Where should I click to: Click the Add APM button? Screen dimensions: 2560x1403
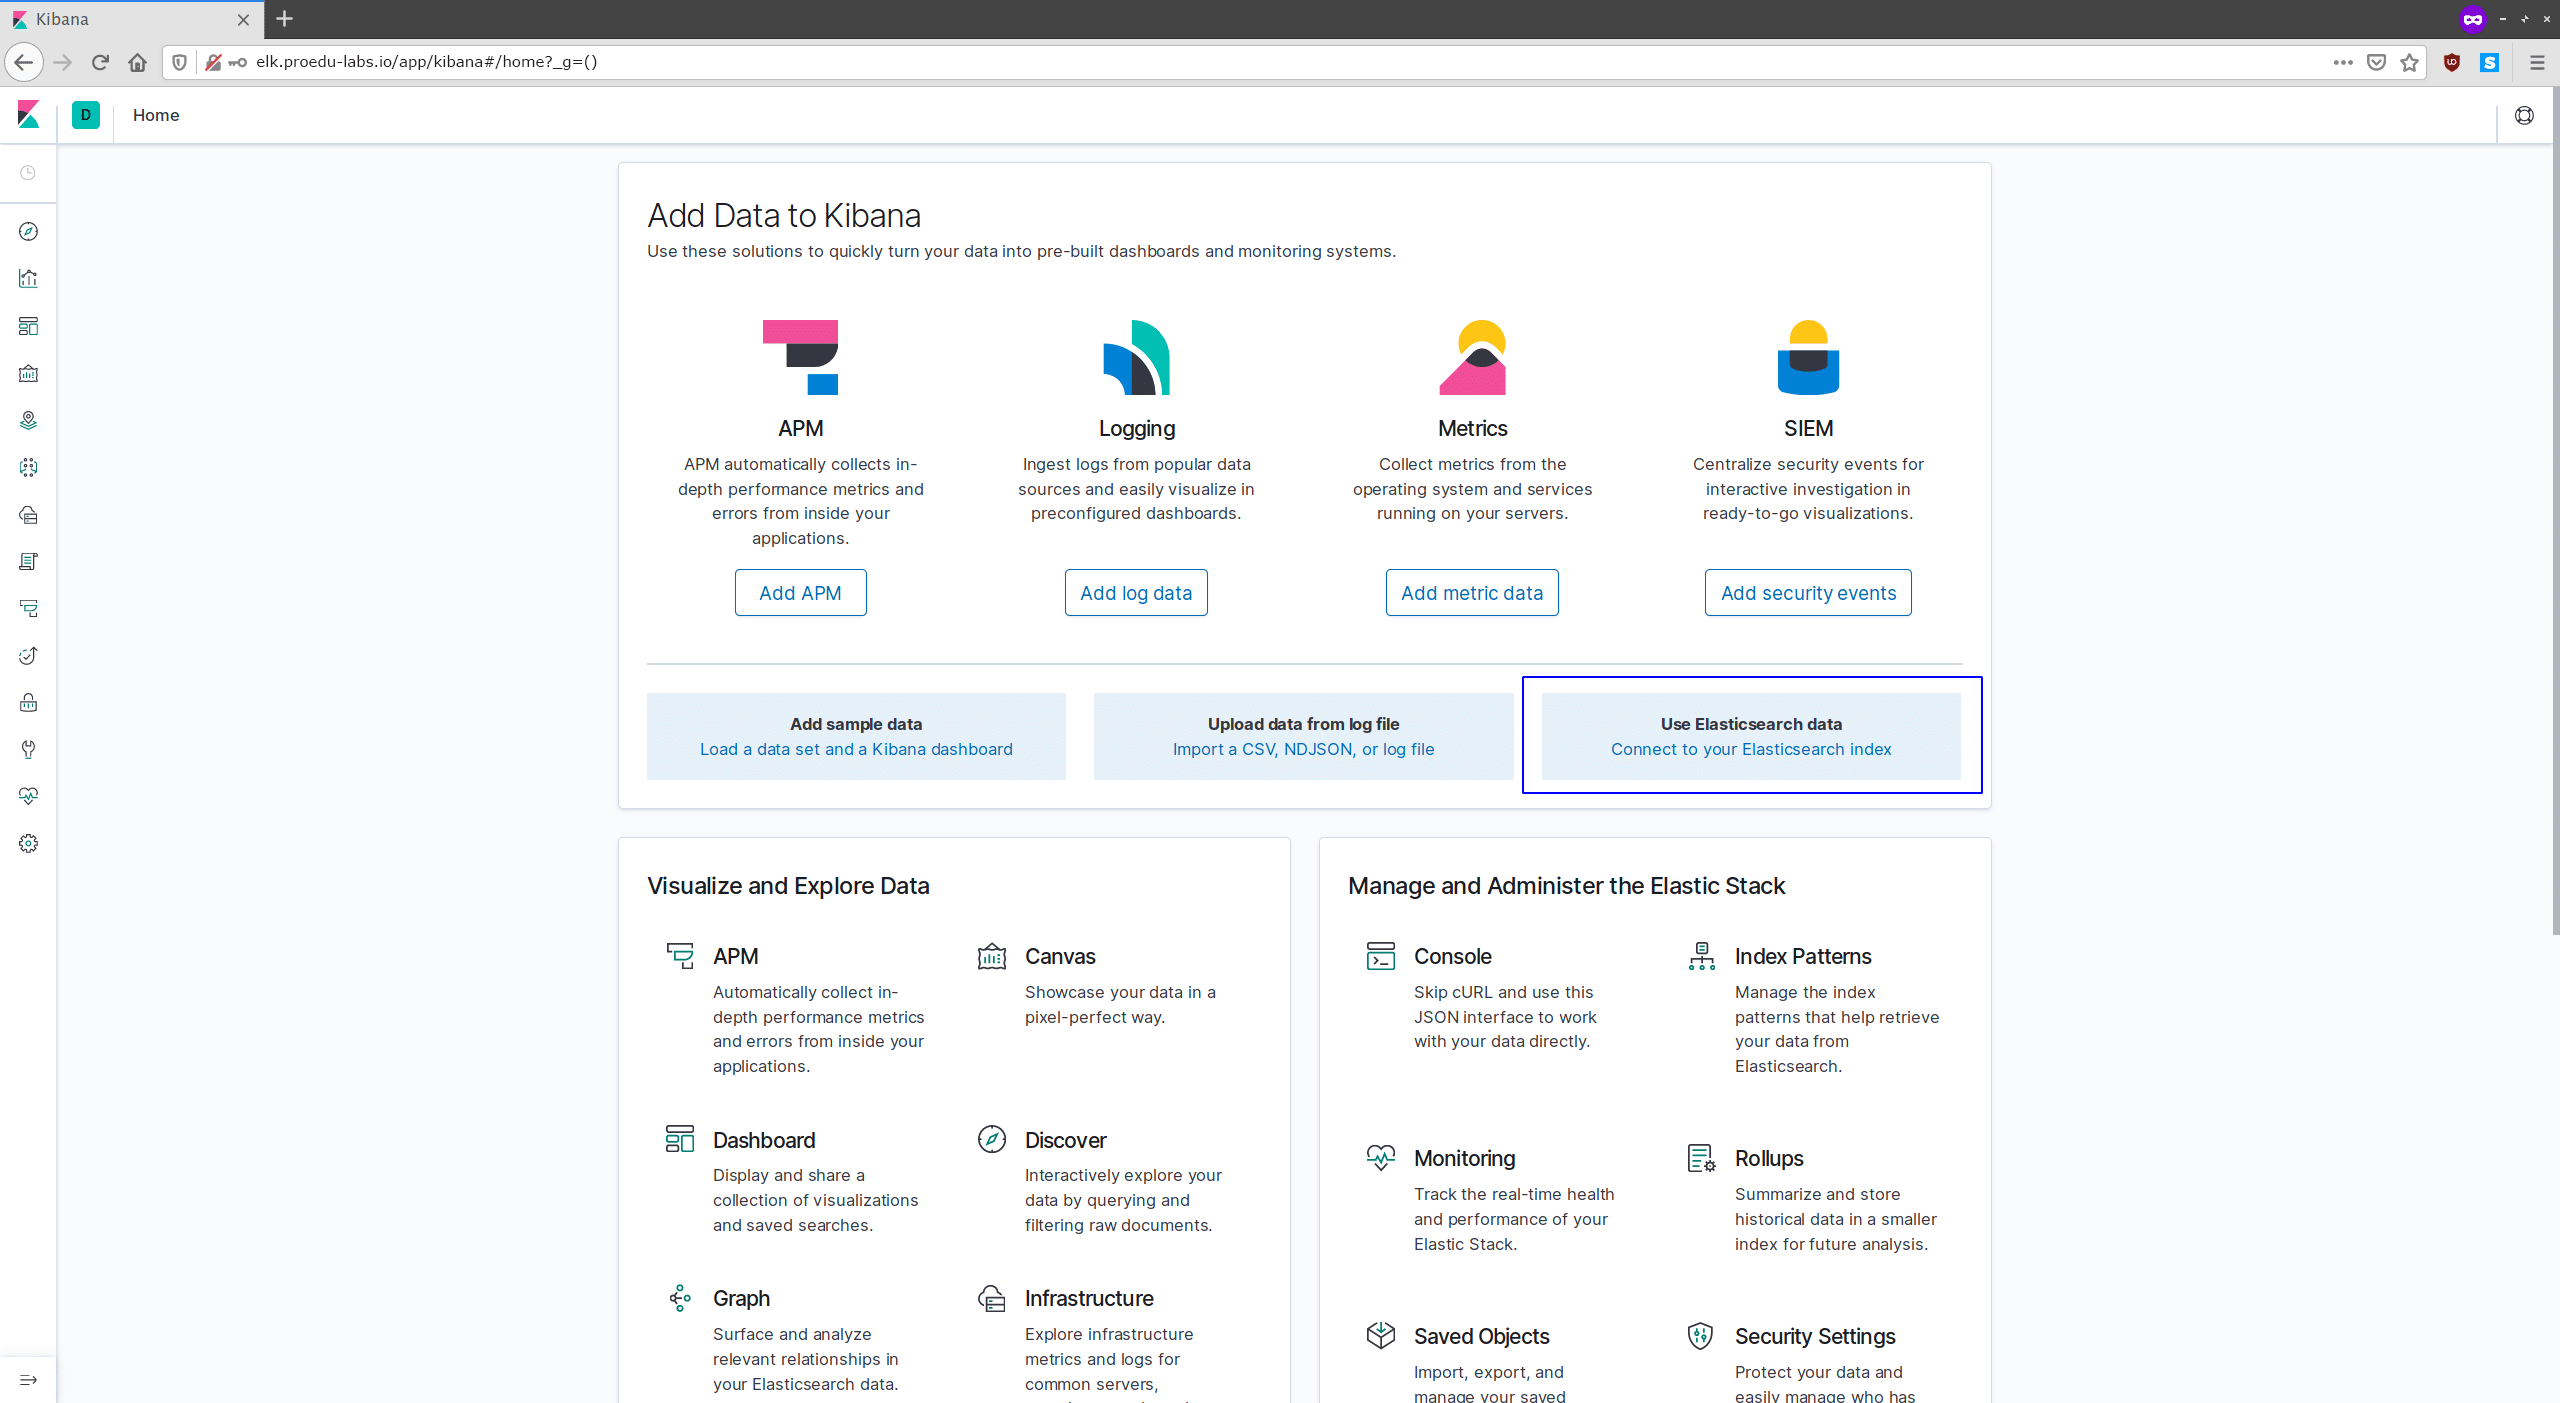coord(800,593)
